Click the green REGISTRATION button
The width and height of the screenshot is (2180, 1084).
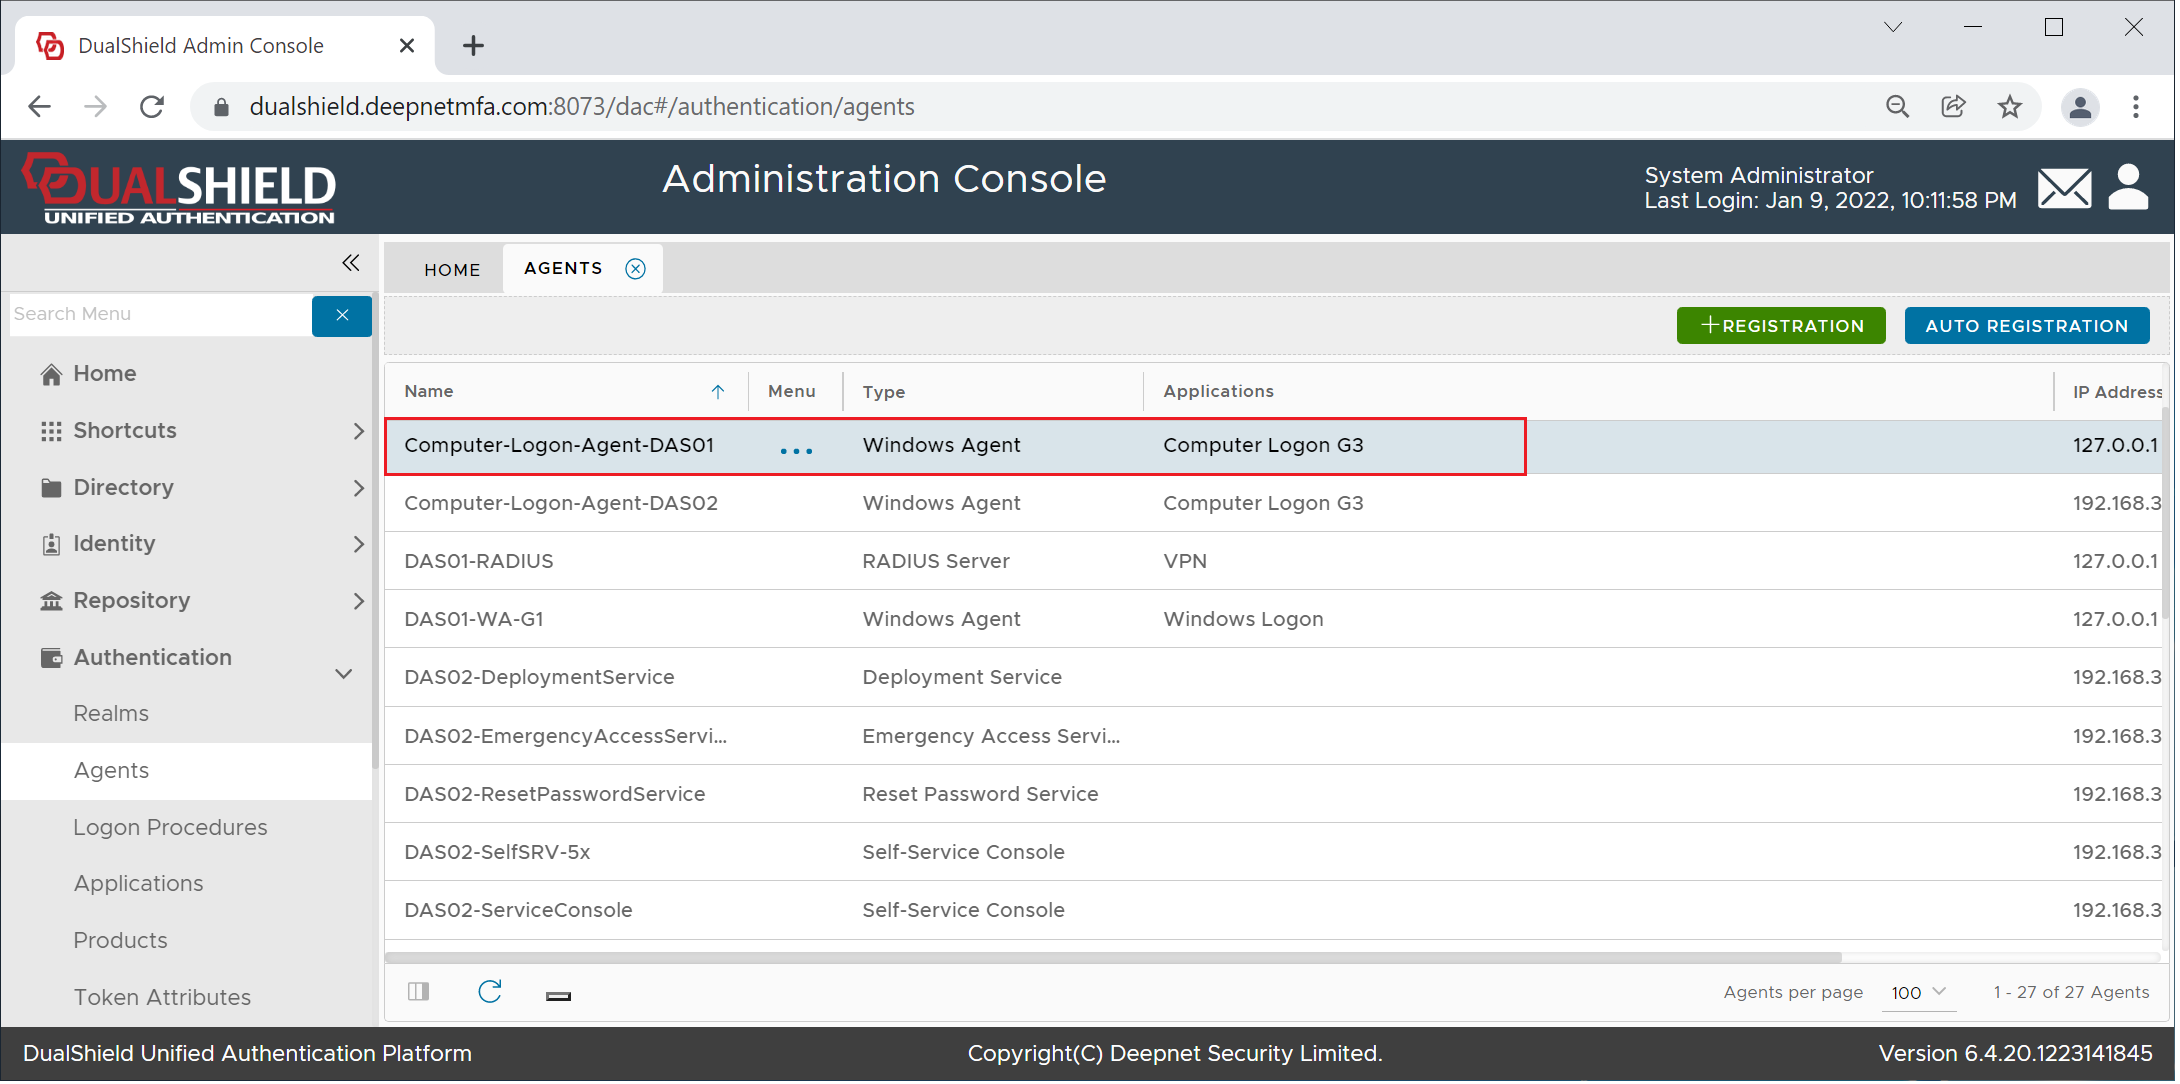pyautogui.click(x=1780, y=326)
